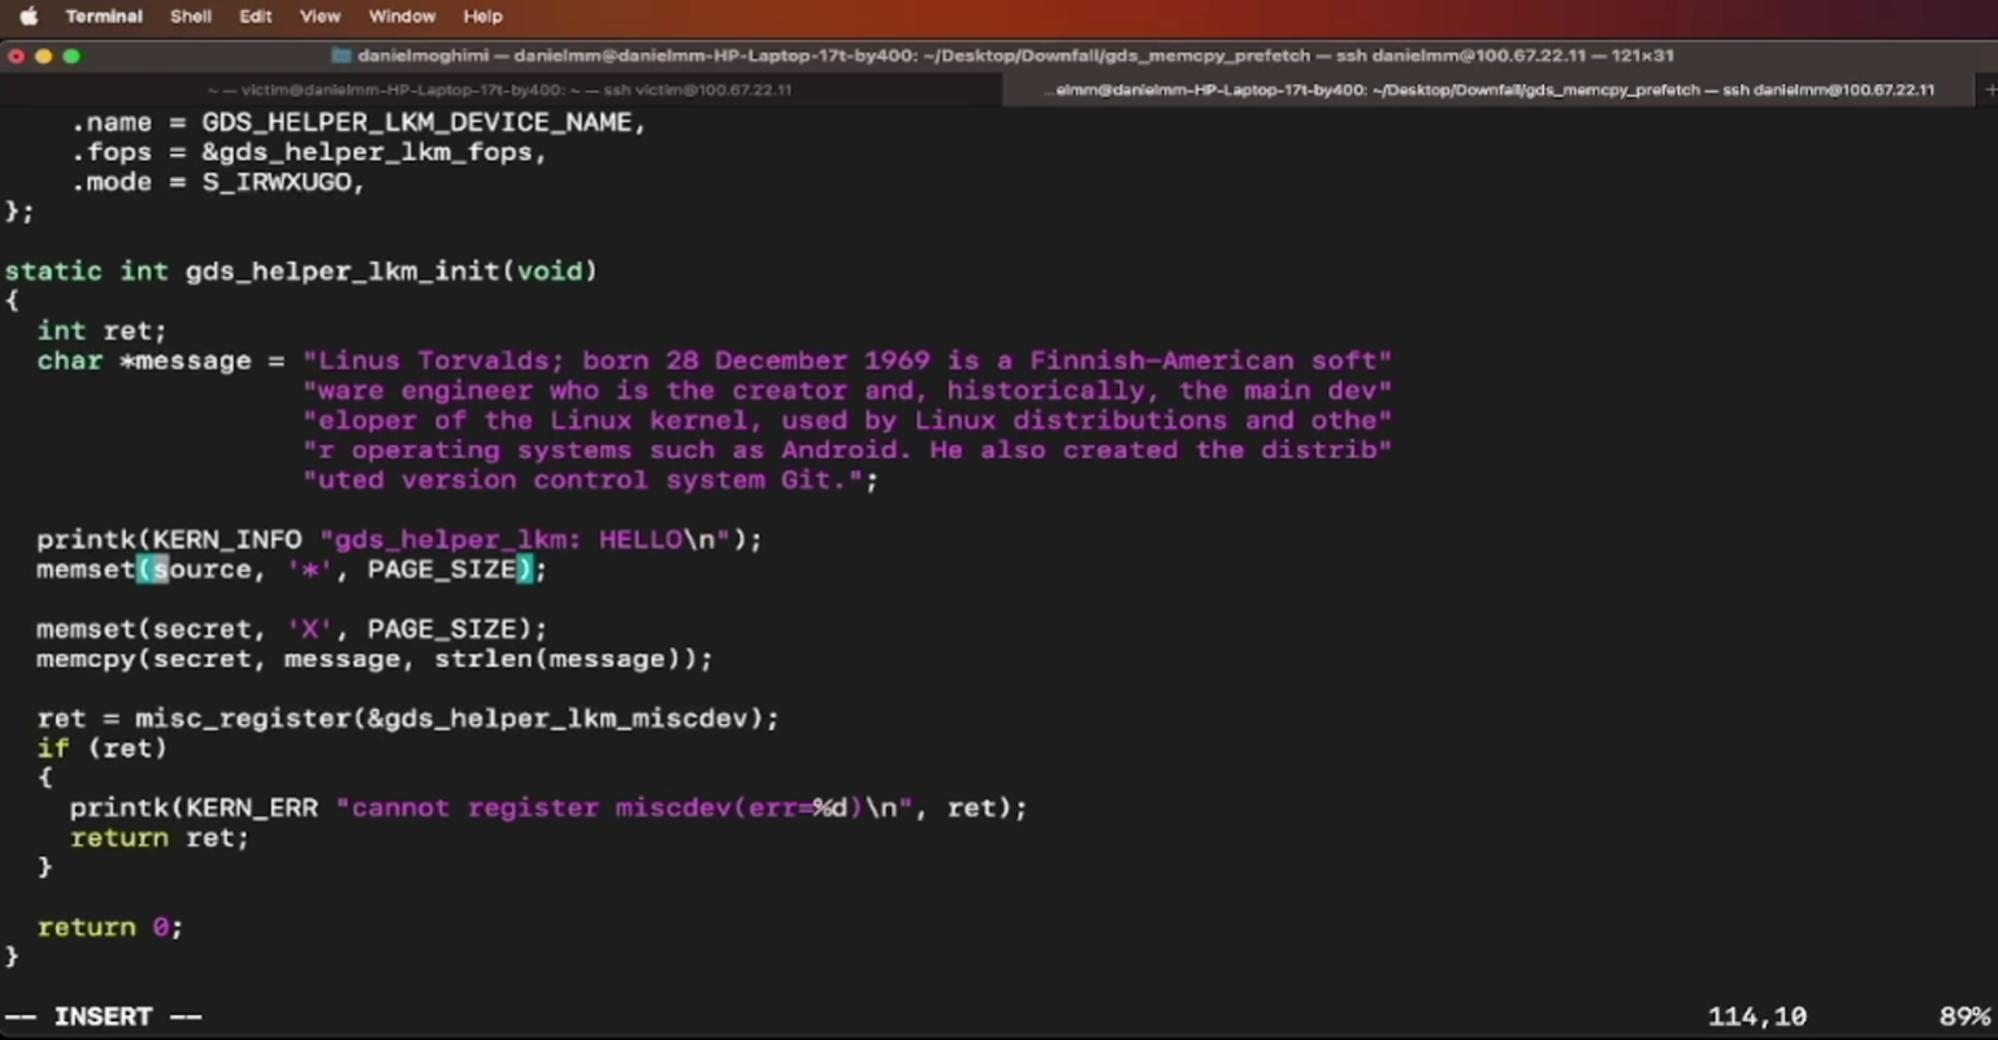Zoom the window using the green button
Image resolution: width=1998 pixels, height=1040 pixels.
click(72, 56)
